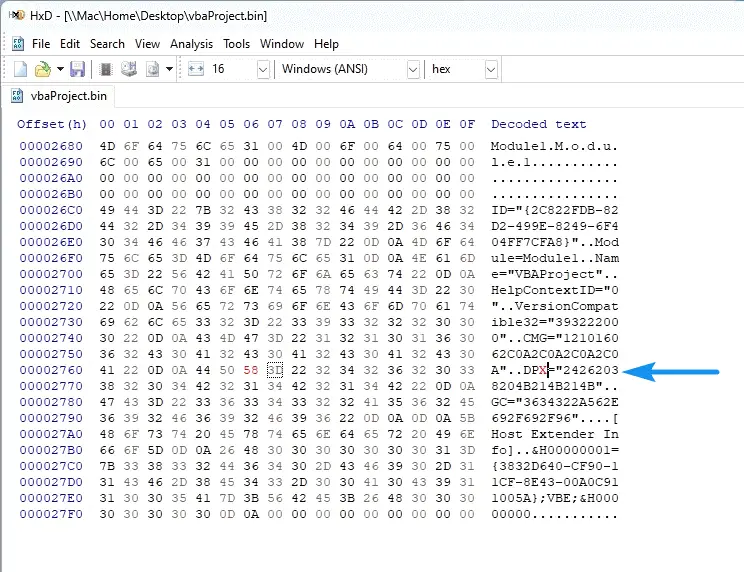Click decoded text A"..DPX="2426203

tap(555, 370)
